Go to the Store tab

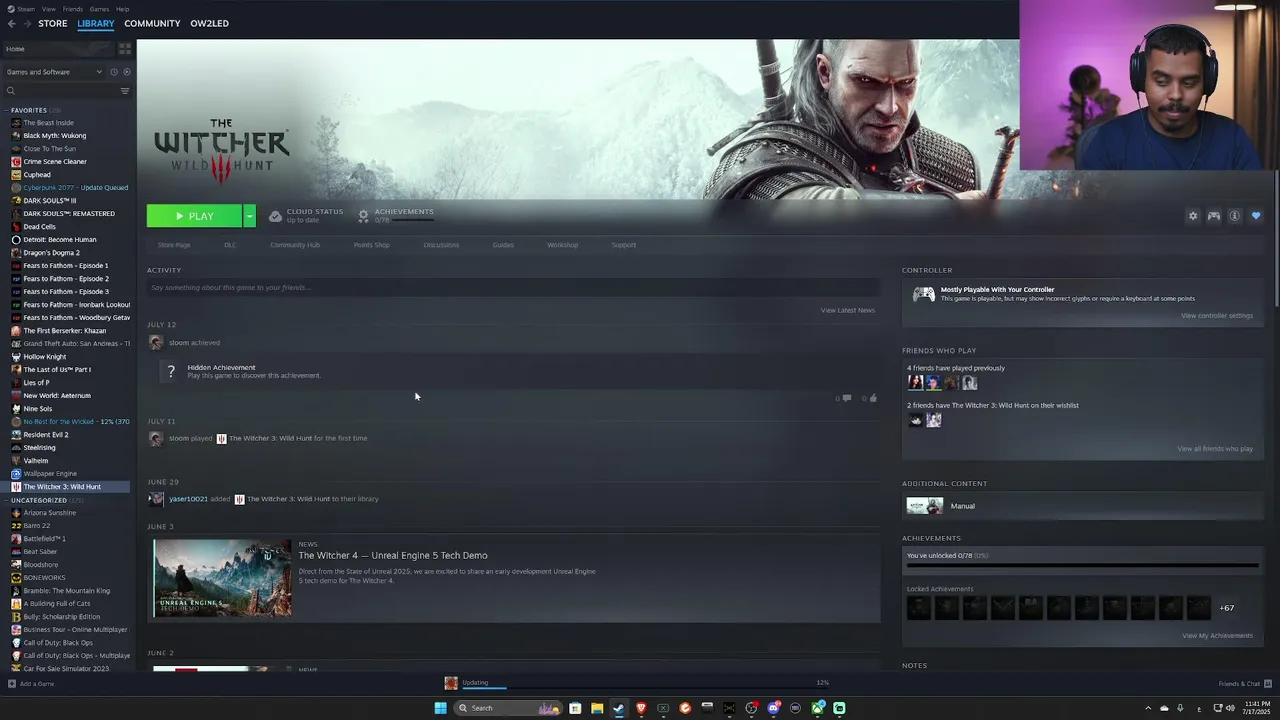tap(53, 23)
